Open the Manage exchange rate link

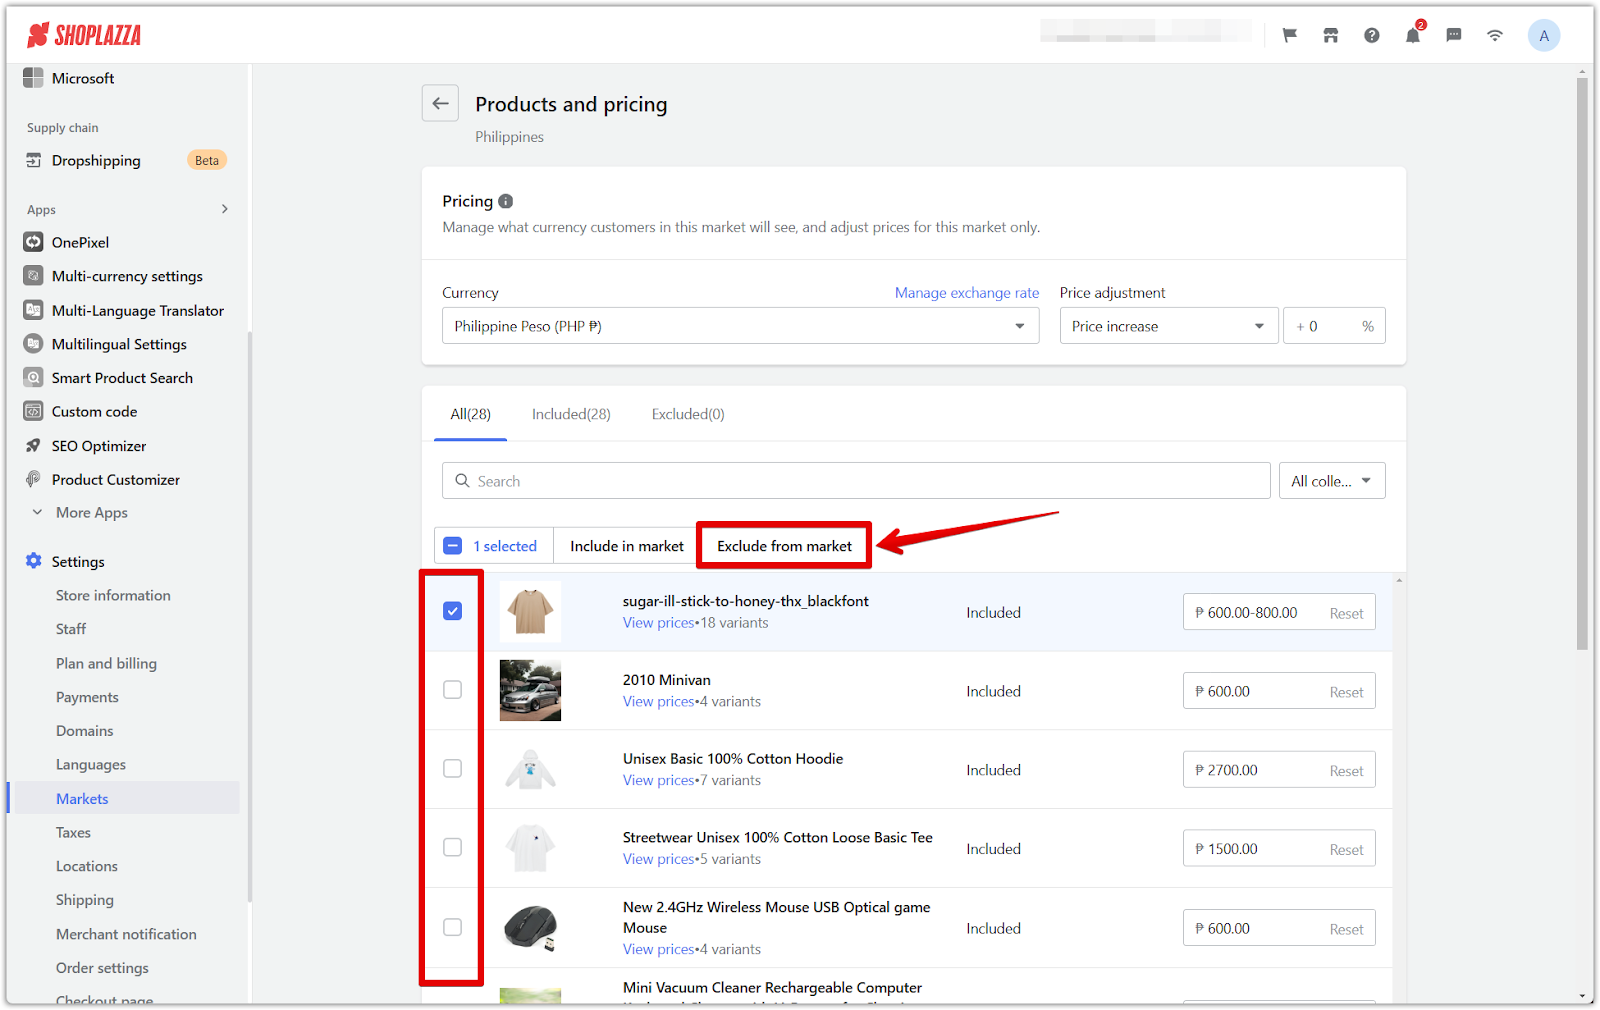coord(967,293)
